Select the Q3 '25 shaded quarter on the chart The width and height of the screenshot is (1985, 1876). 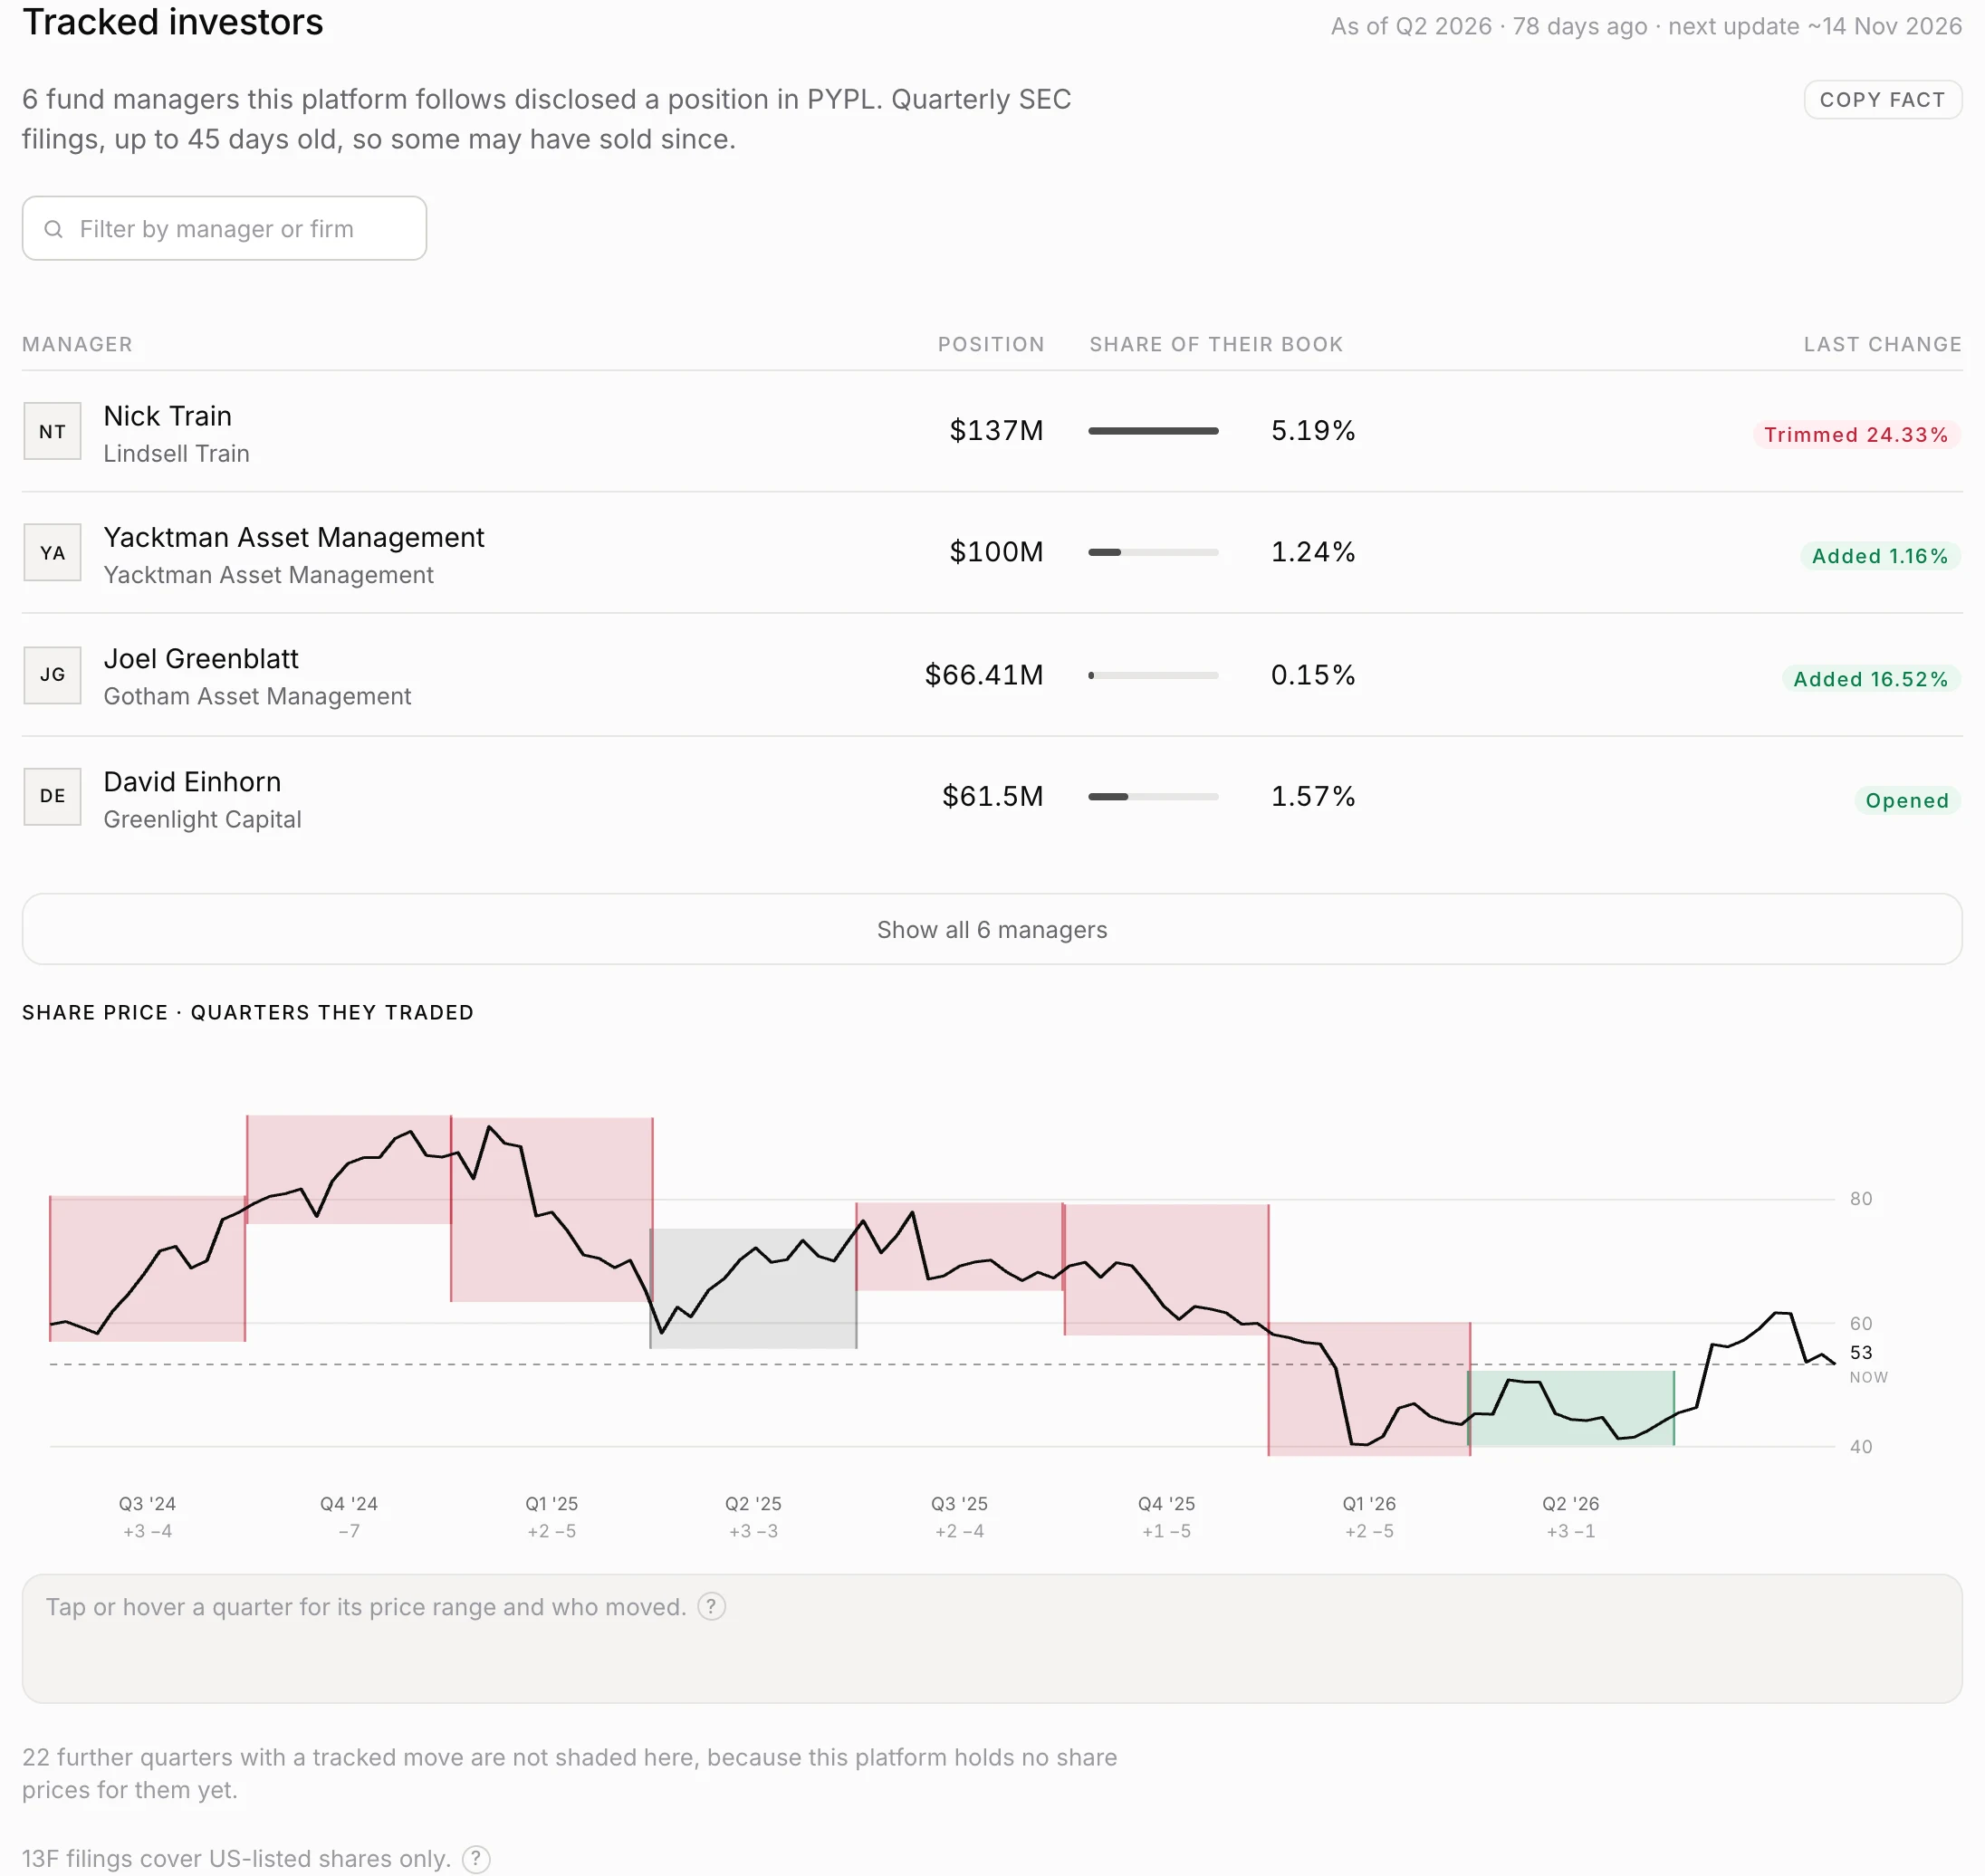coord(960,1246)
